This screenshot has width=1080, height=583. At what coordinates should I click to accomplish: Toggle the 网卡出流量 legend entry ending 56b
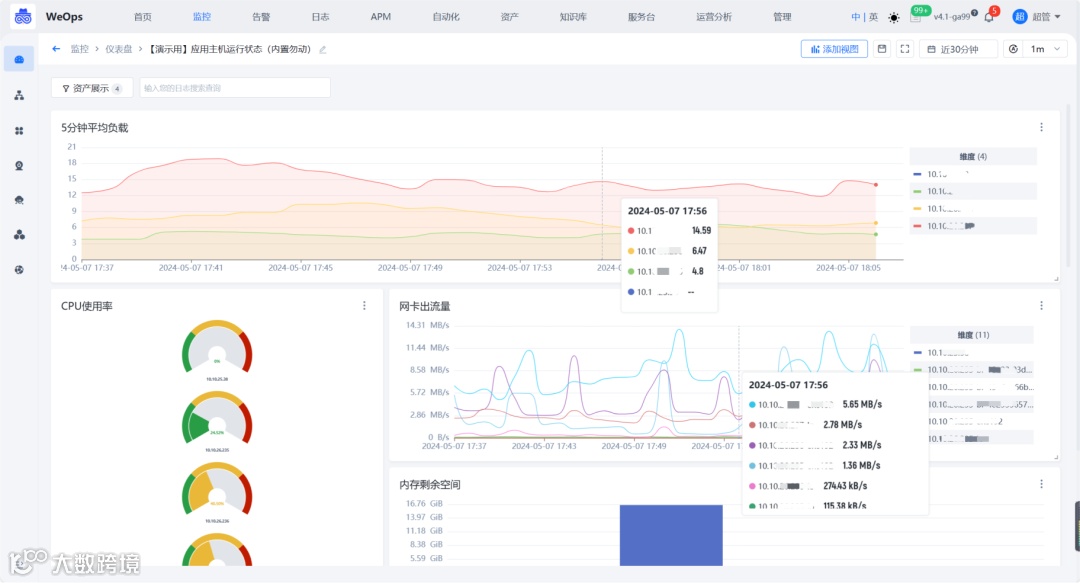click(x=981, y=387)
